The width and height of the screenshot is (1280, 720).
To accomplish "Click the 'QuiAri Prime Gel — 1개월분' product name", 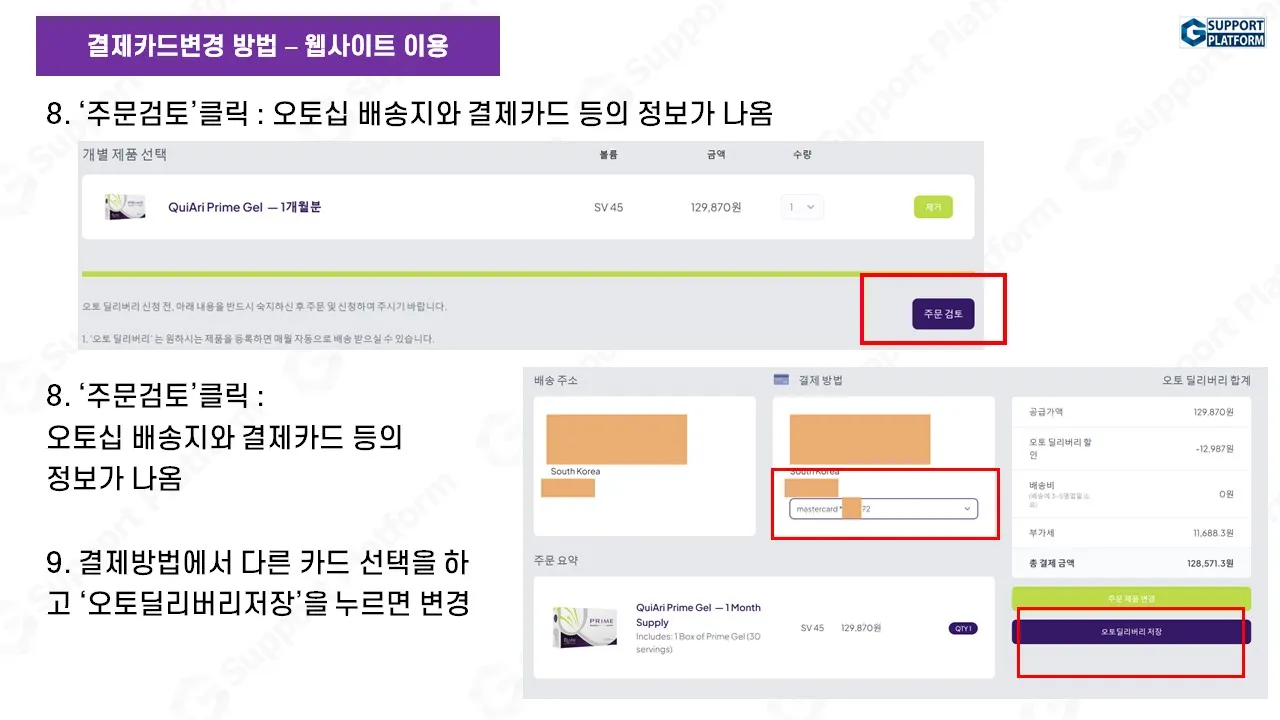I will tap(245, 207).
